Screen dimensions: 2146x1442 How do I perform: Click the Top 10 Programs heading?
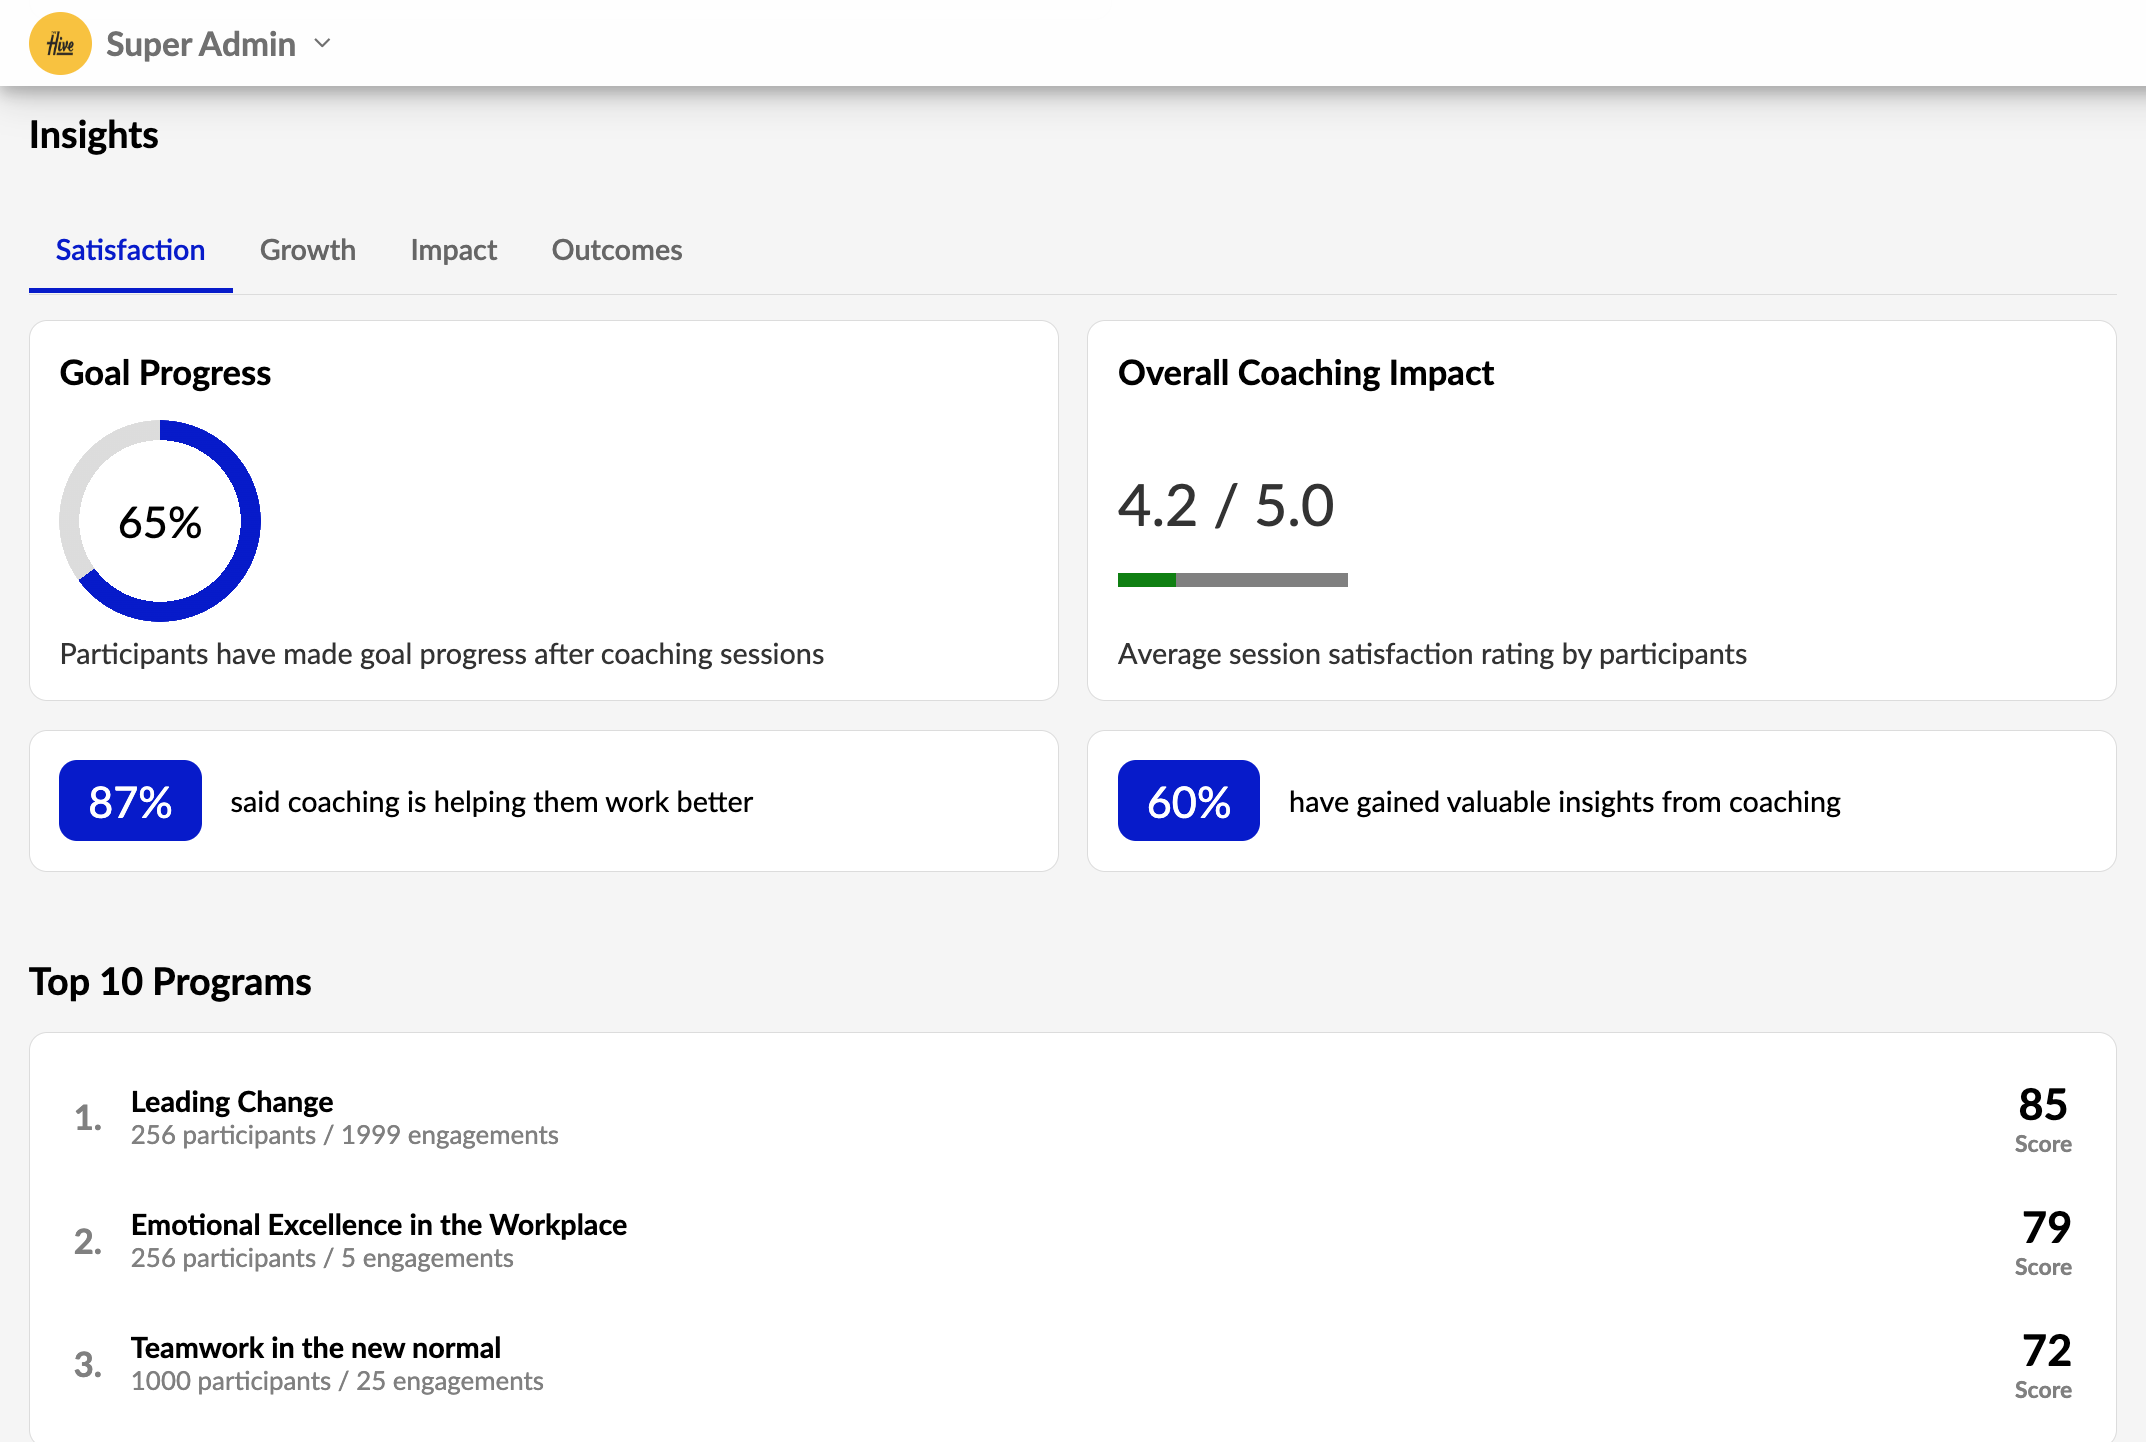coord(170,982)
